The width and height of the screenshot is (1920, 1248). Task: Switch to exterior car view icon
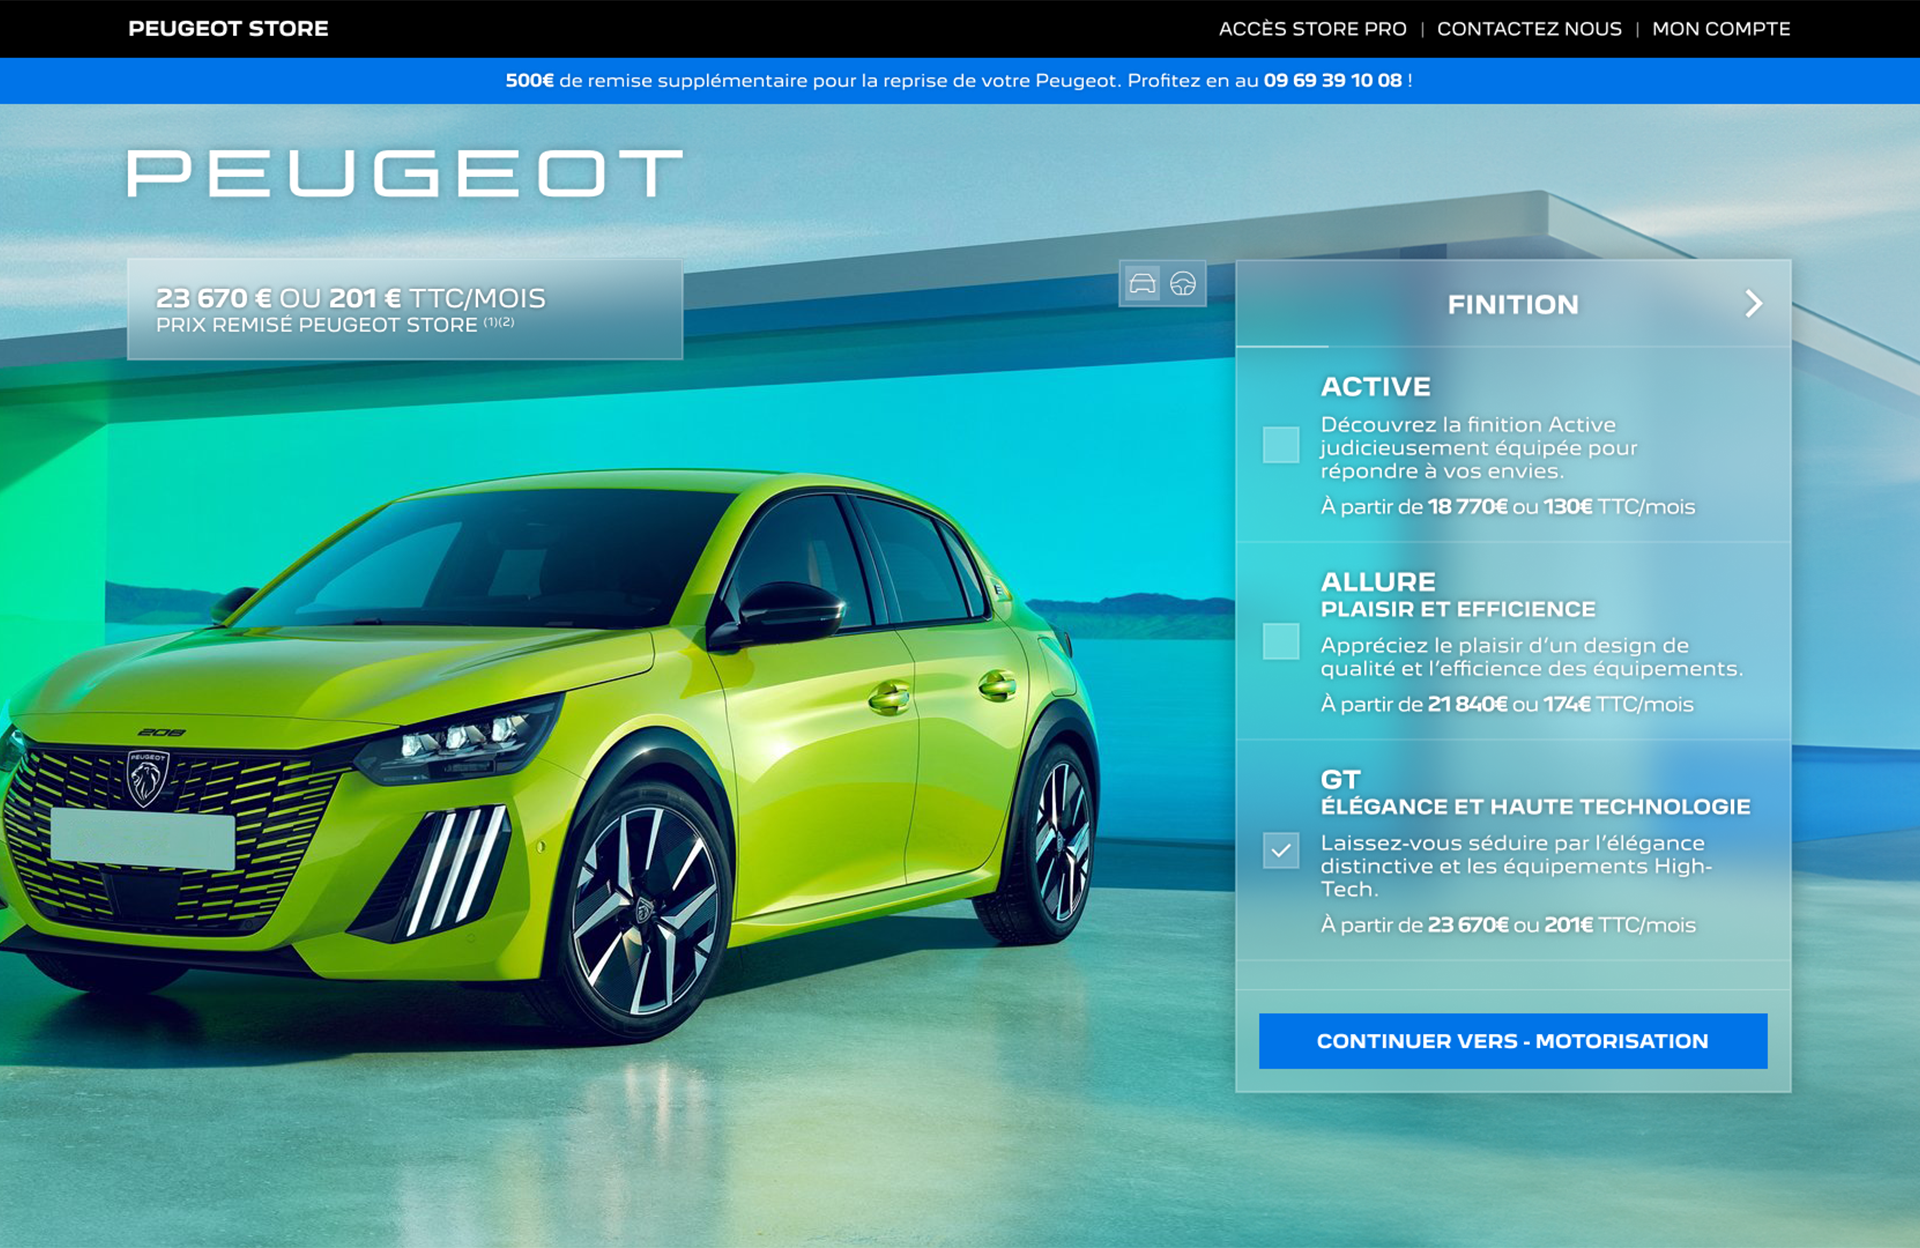(1142, 284)
